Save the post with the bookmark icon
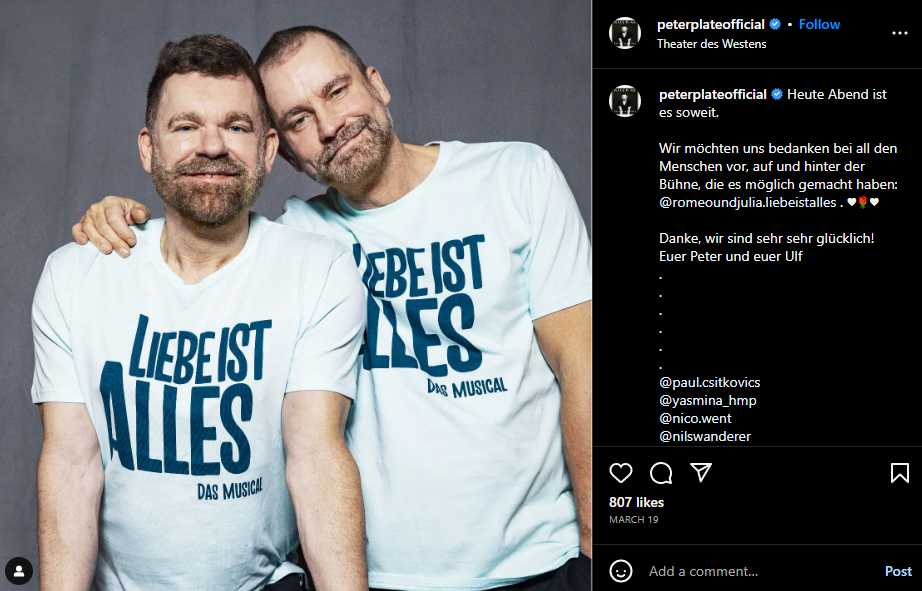922x591 pixels. point(900,473)
